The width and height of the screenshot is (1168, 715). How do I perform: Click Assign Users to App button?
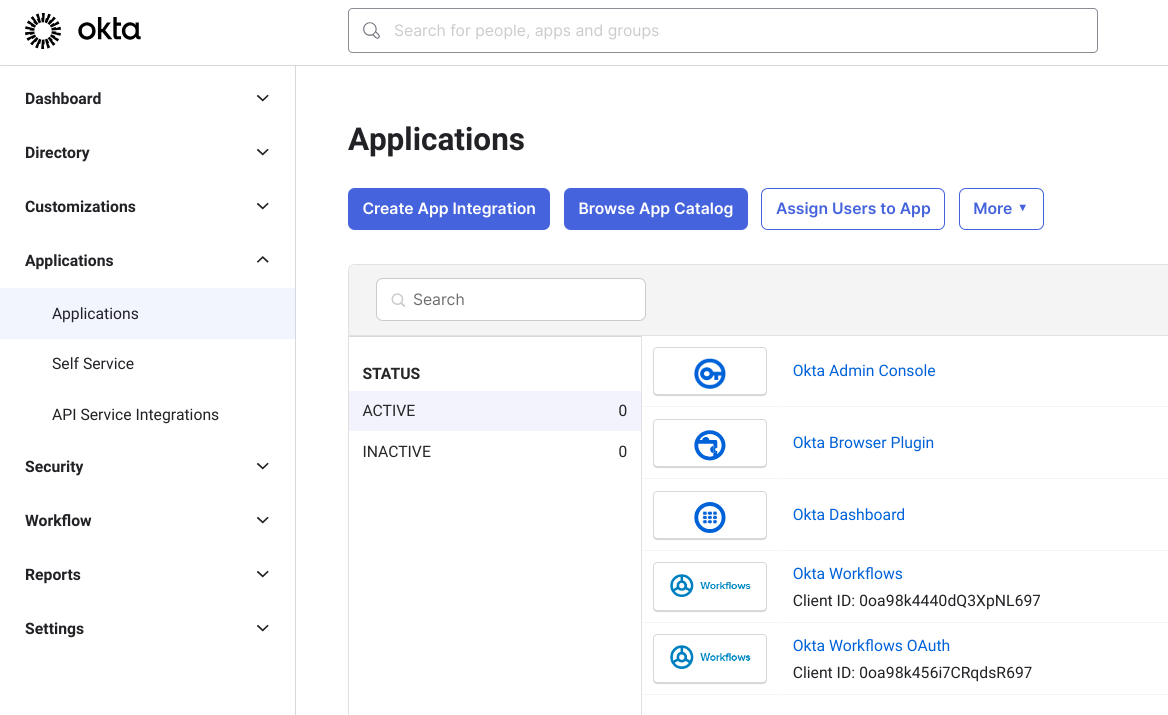click(x=853, y=209)
